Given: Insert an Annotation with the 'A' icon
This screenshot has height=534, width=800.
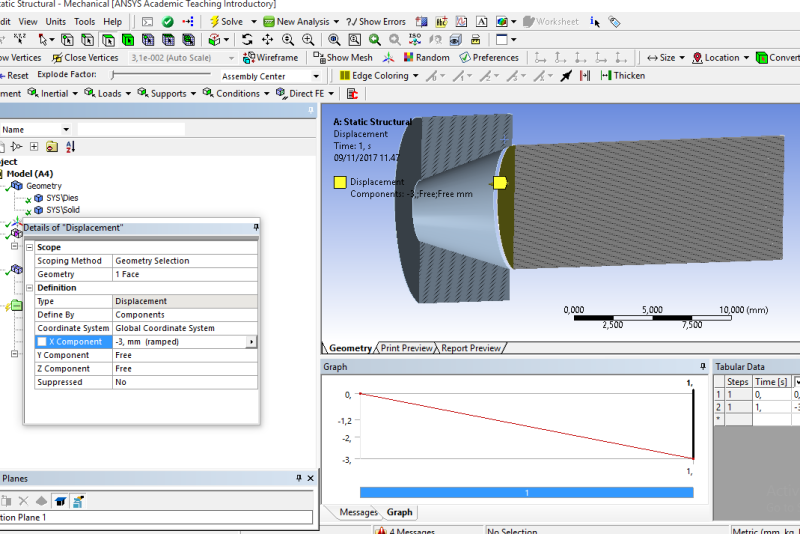Looking at the screenshot, I should 481,22.
